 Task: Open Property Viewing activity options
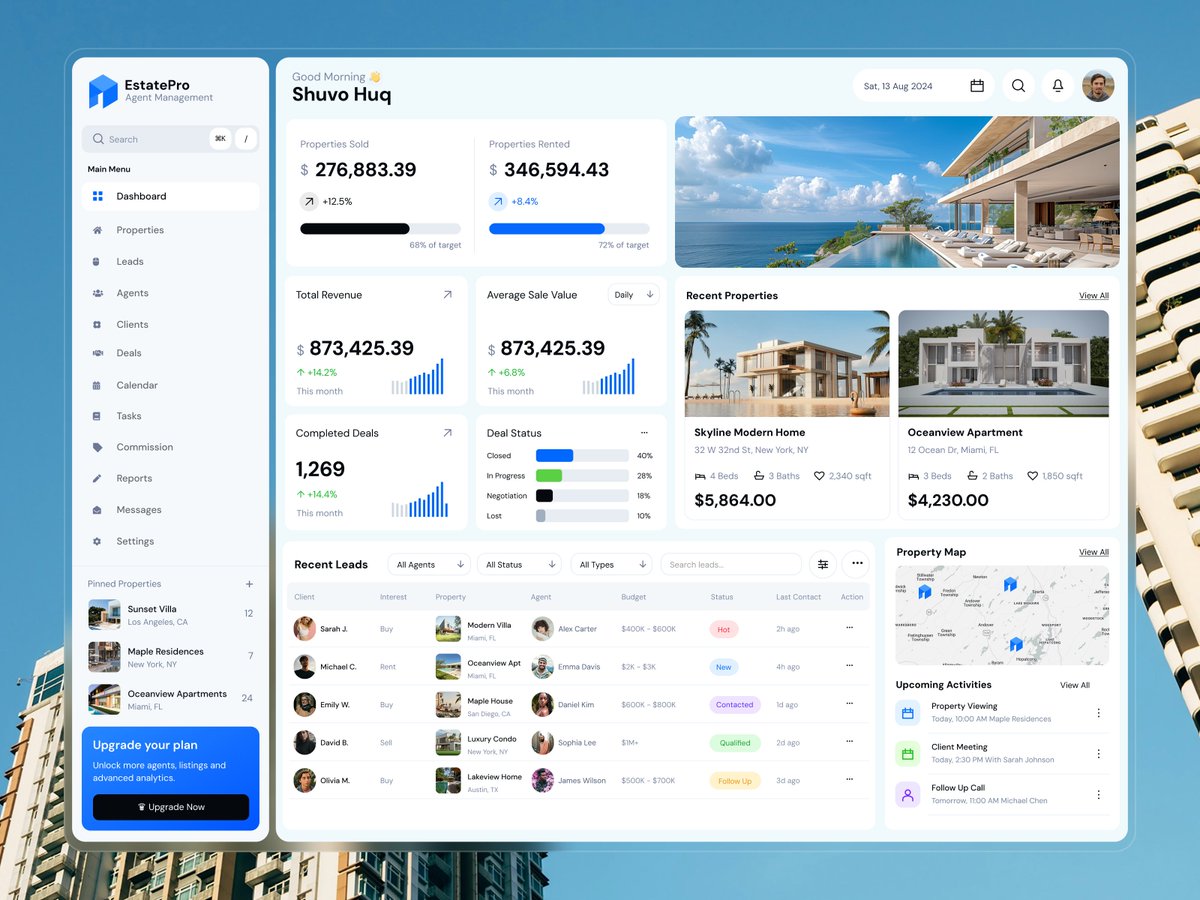[x=1098, y=713]
